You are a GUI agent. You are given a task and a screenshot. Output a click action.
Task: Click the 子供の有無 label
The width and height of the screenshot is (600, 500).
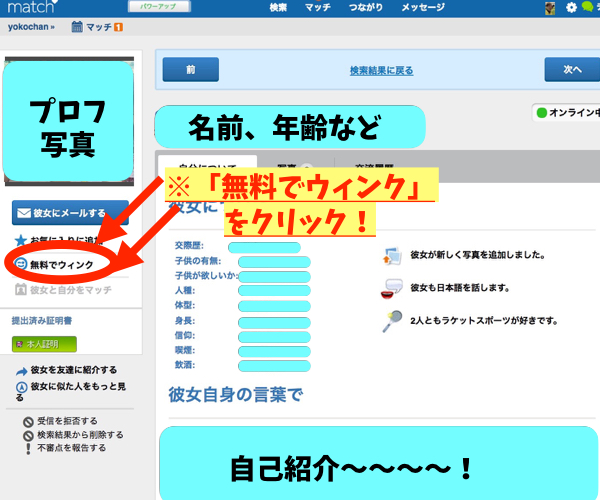tap(198, 261)
